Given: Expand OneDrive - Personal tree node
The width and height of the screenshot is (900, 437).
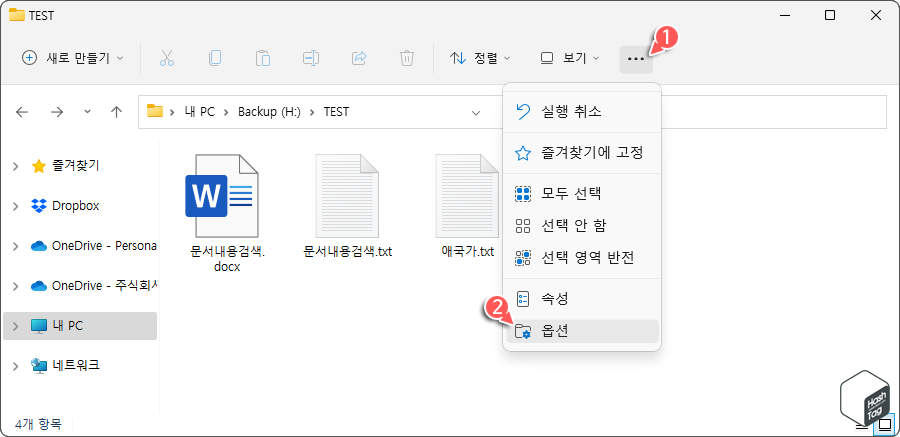Looking at the screenshot, I should coord(15,246).
